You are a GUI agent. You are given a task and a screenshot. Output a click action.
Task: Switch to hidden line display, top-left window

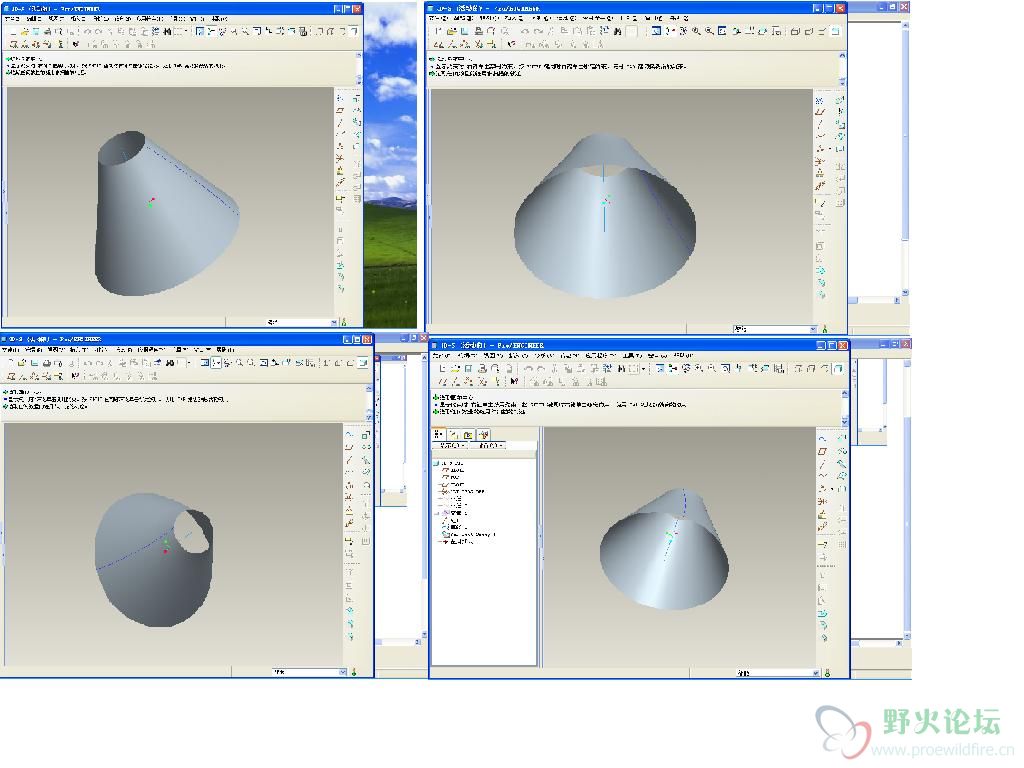tap(331, 31)
